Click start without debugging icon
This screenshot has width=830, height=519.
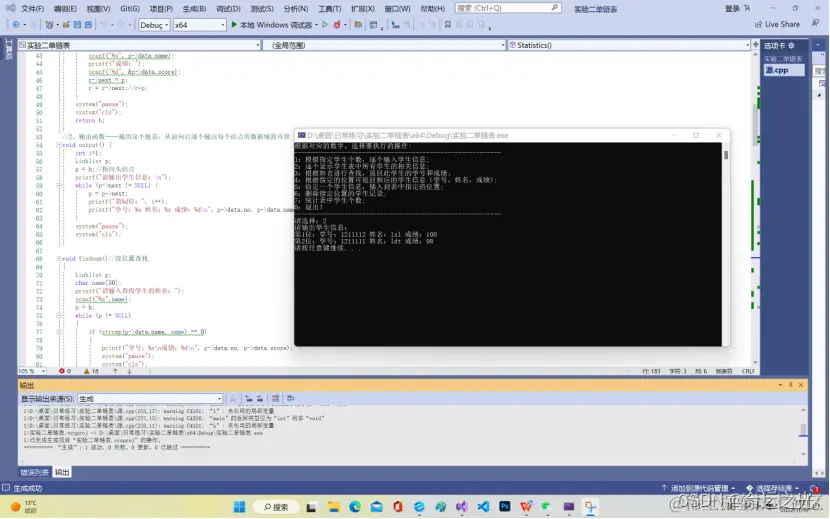coord(325,25)
